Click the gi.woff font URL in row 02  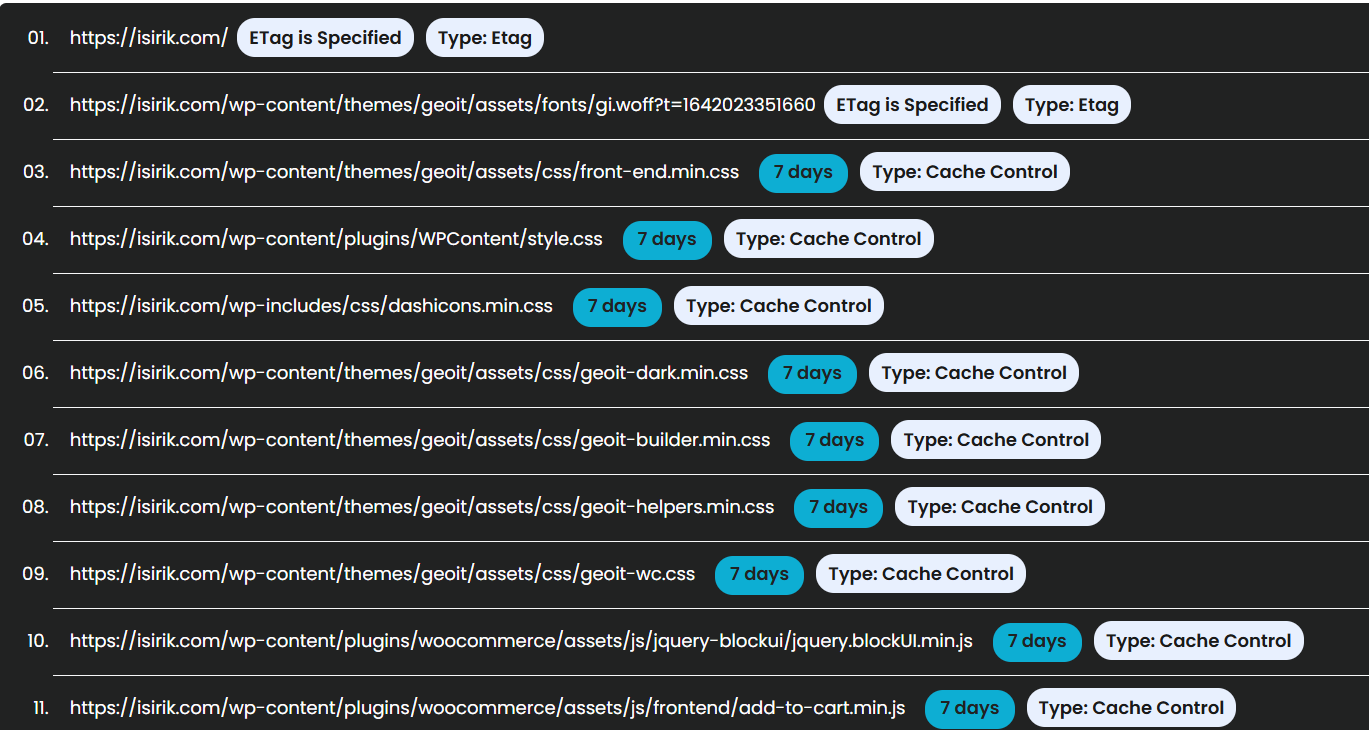click(x=443, y=105)
